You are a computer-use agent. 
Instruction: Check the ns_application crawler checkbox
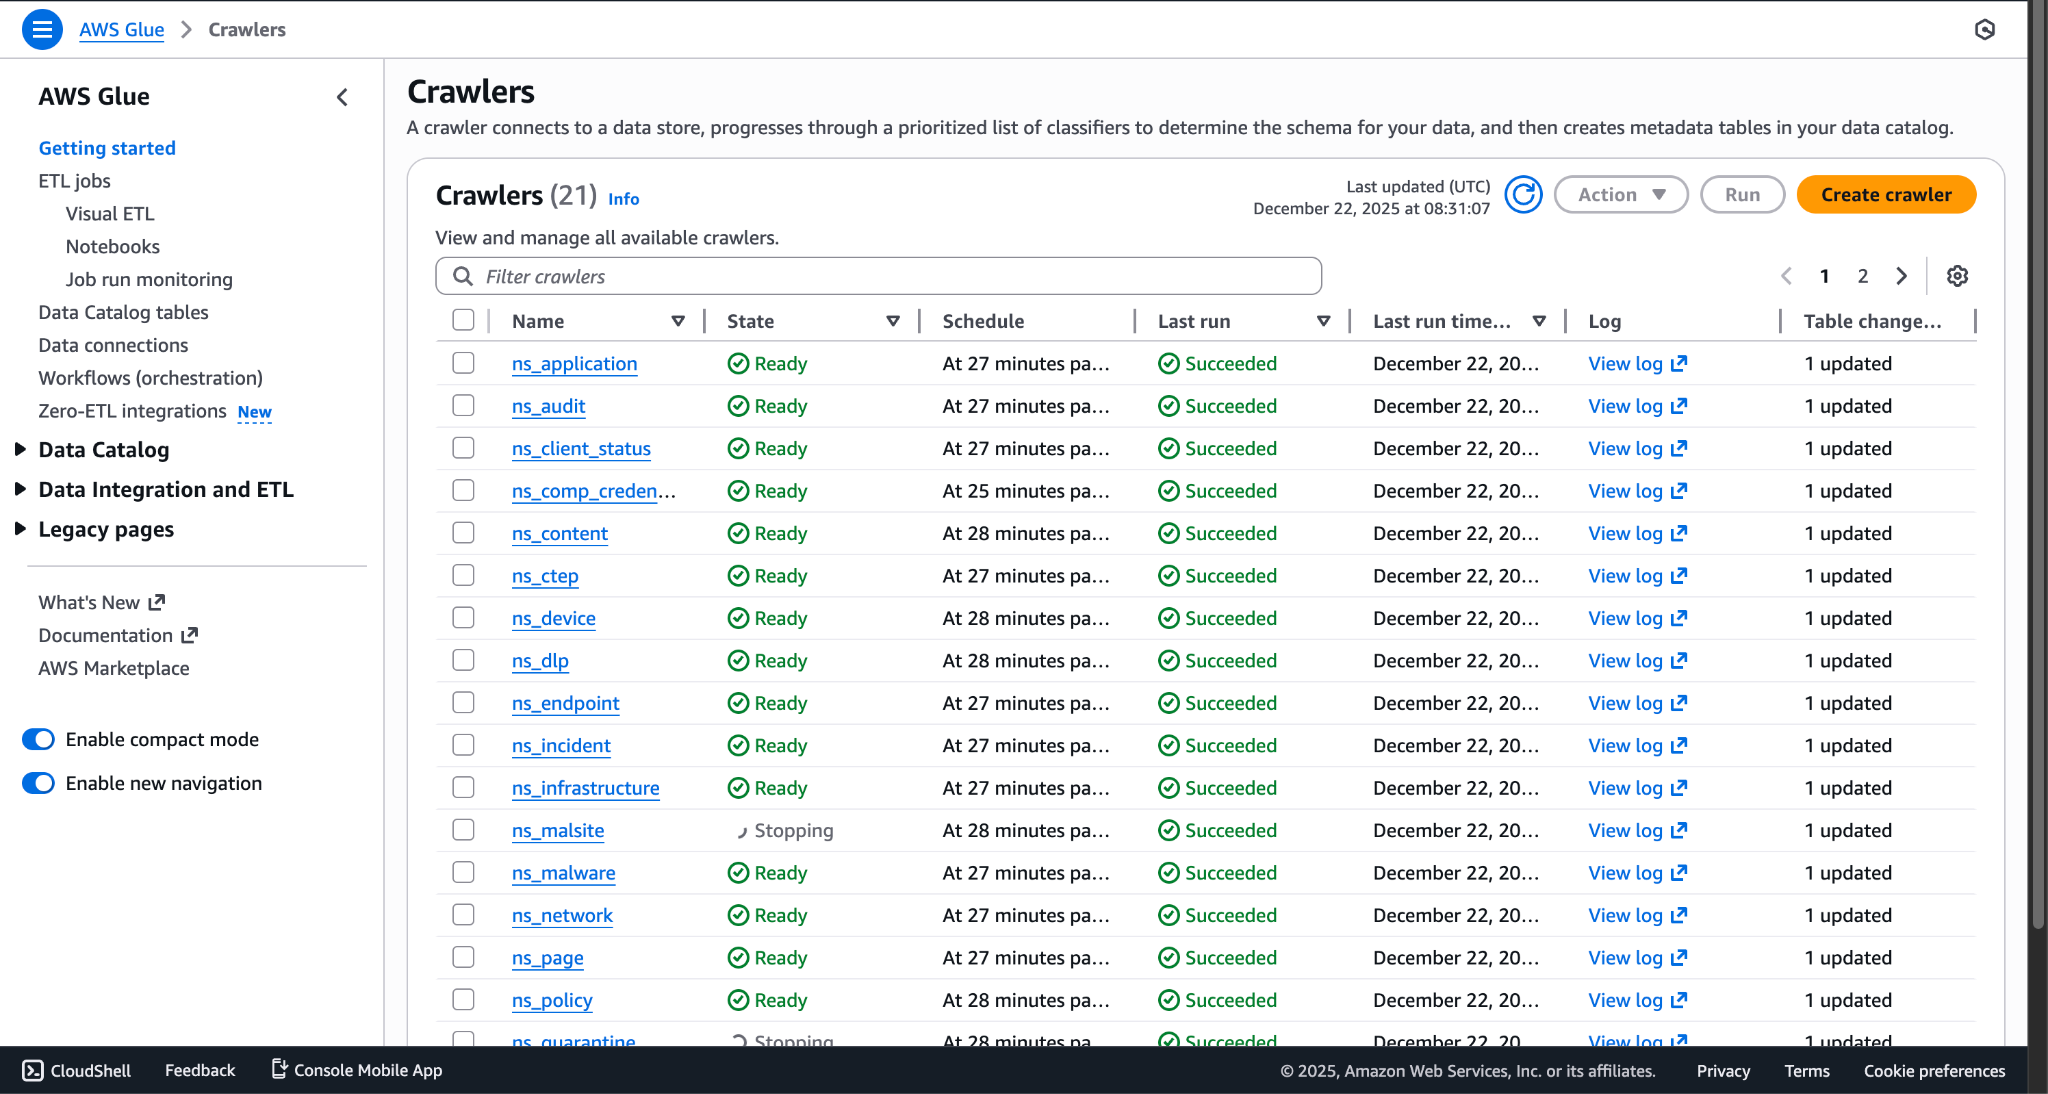[463, 363]
